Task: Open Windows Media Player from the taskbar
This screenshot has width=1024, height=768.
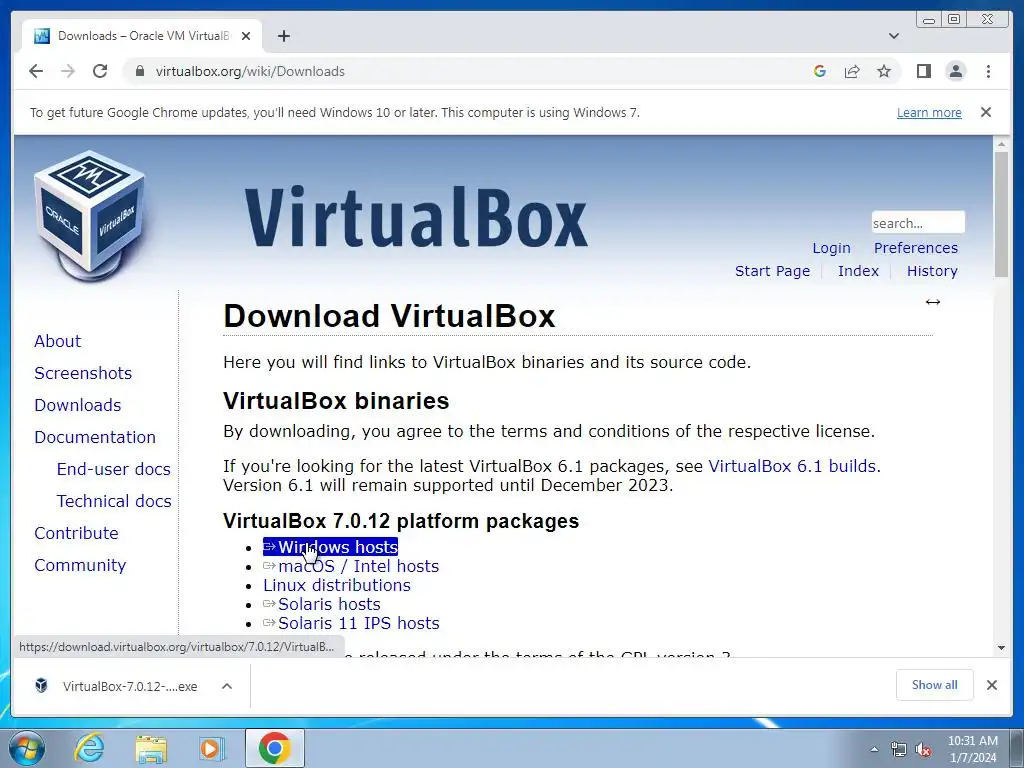Action: point(211,748)
